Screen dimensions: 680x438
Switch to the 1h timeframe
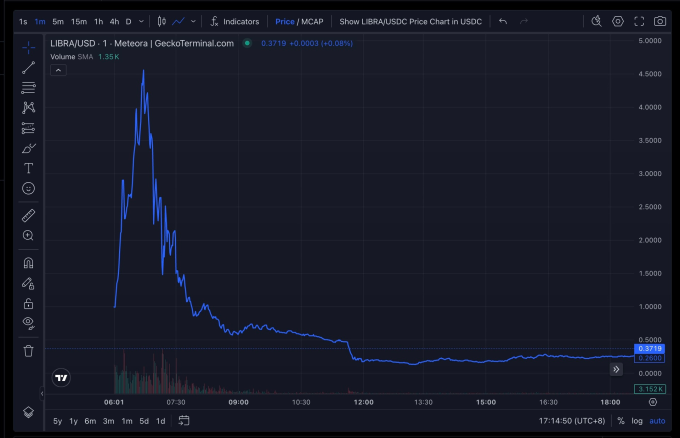pos(99,22)
